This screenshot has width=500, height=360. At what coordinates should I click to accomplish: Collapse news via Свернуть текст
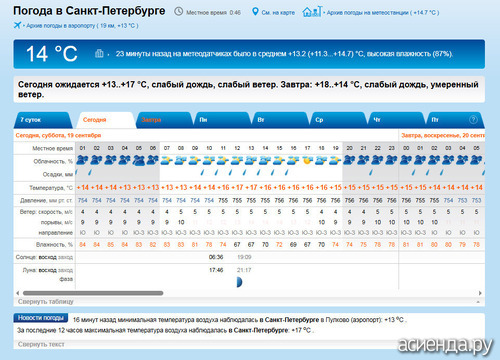(41, 344)
